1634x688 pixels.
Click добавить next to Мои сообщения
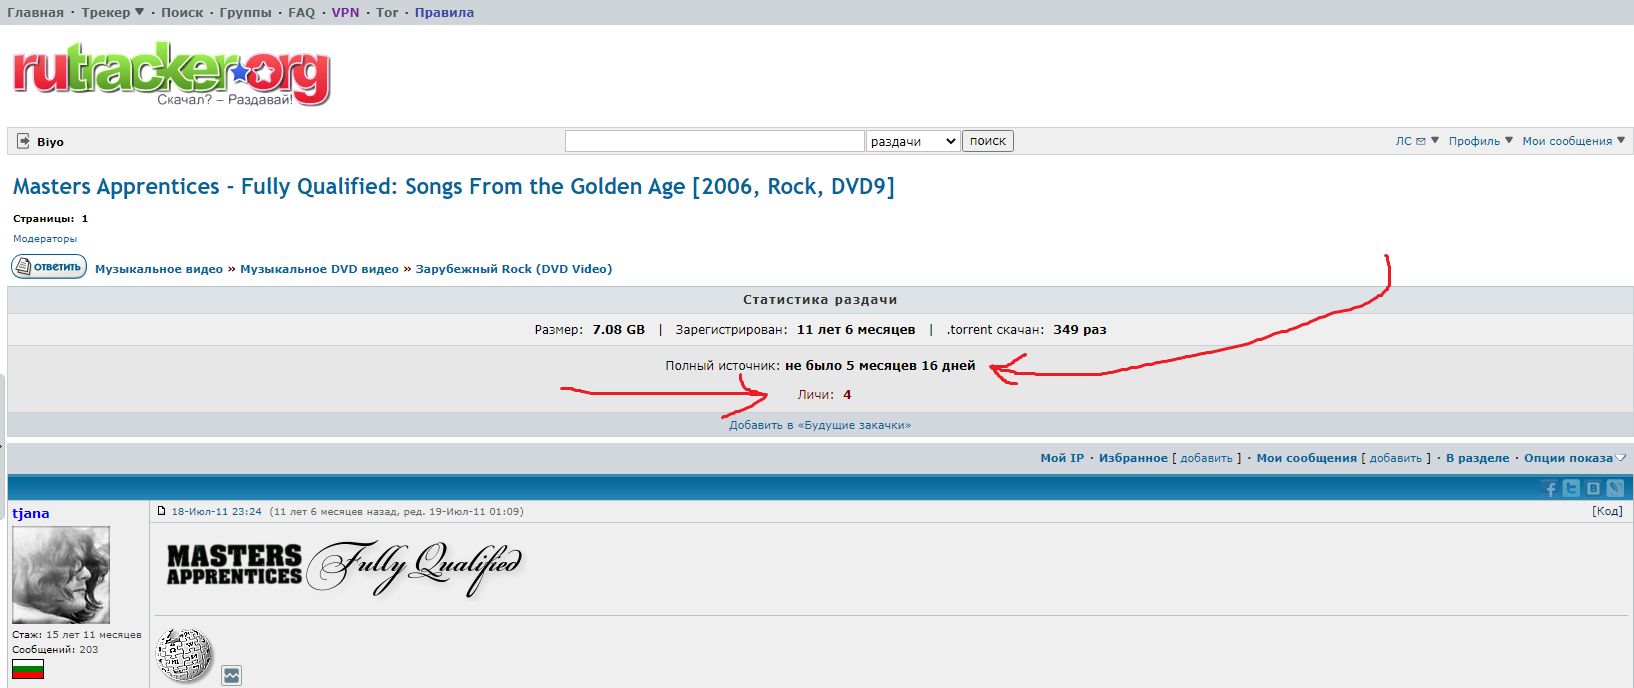click(1395, 458)
